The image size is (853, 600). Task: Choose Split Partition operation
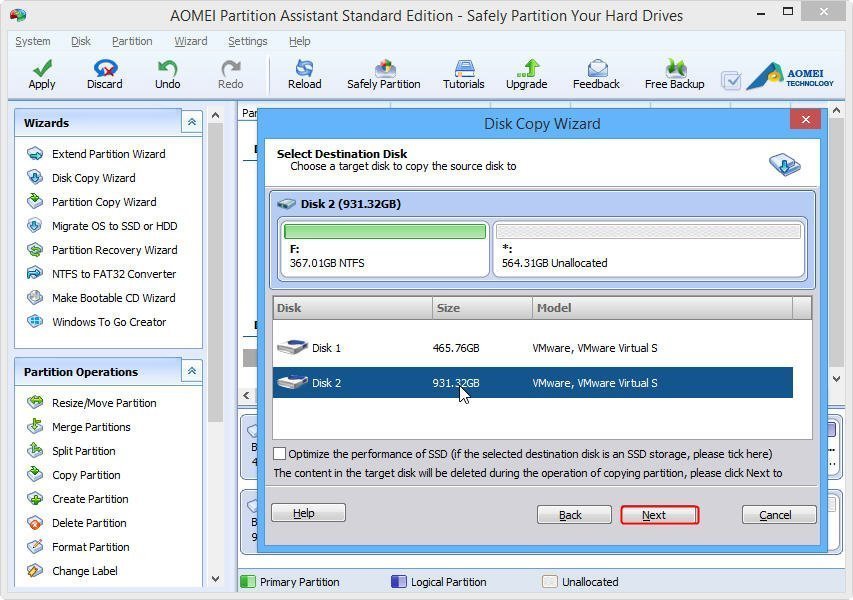71,450
